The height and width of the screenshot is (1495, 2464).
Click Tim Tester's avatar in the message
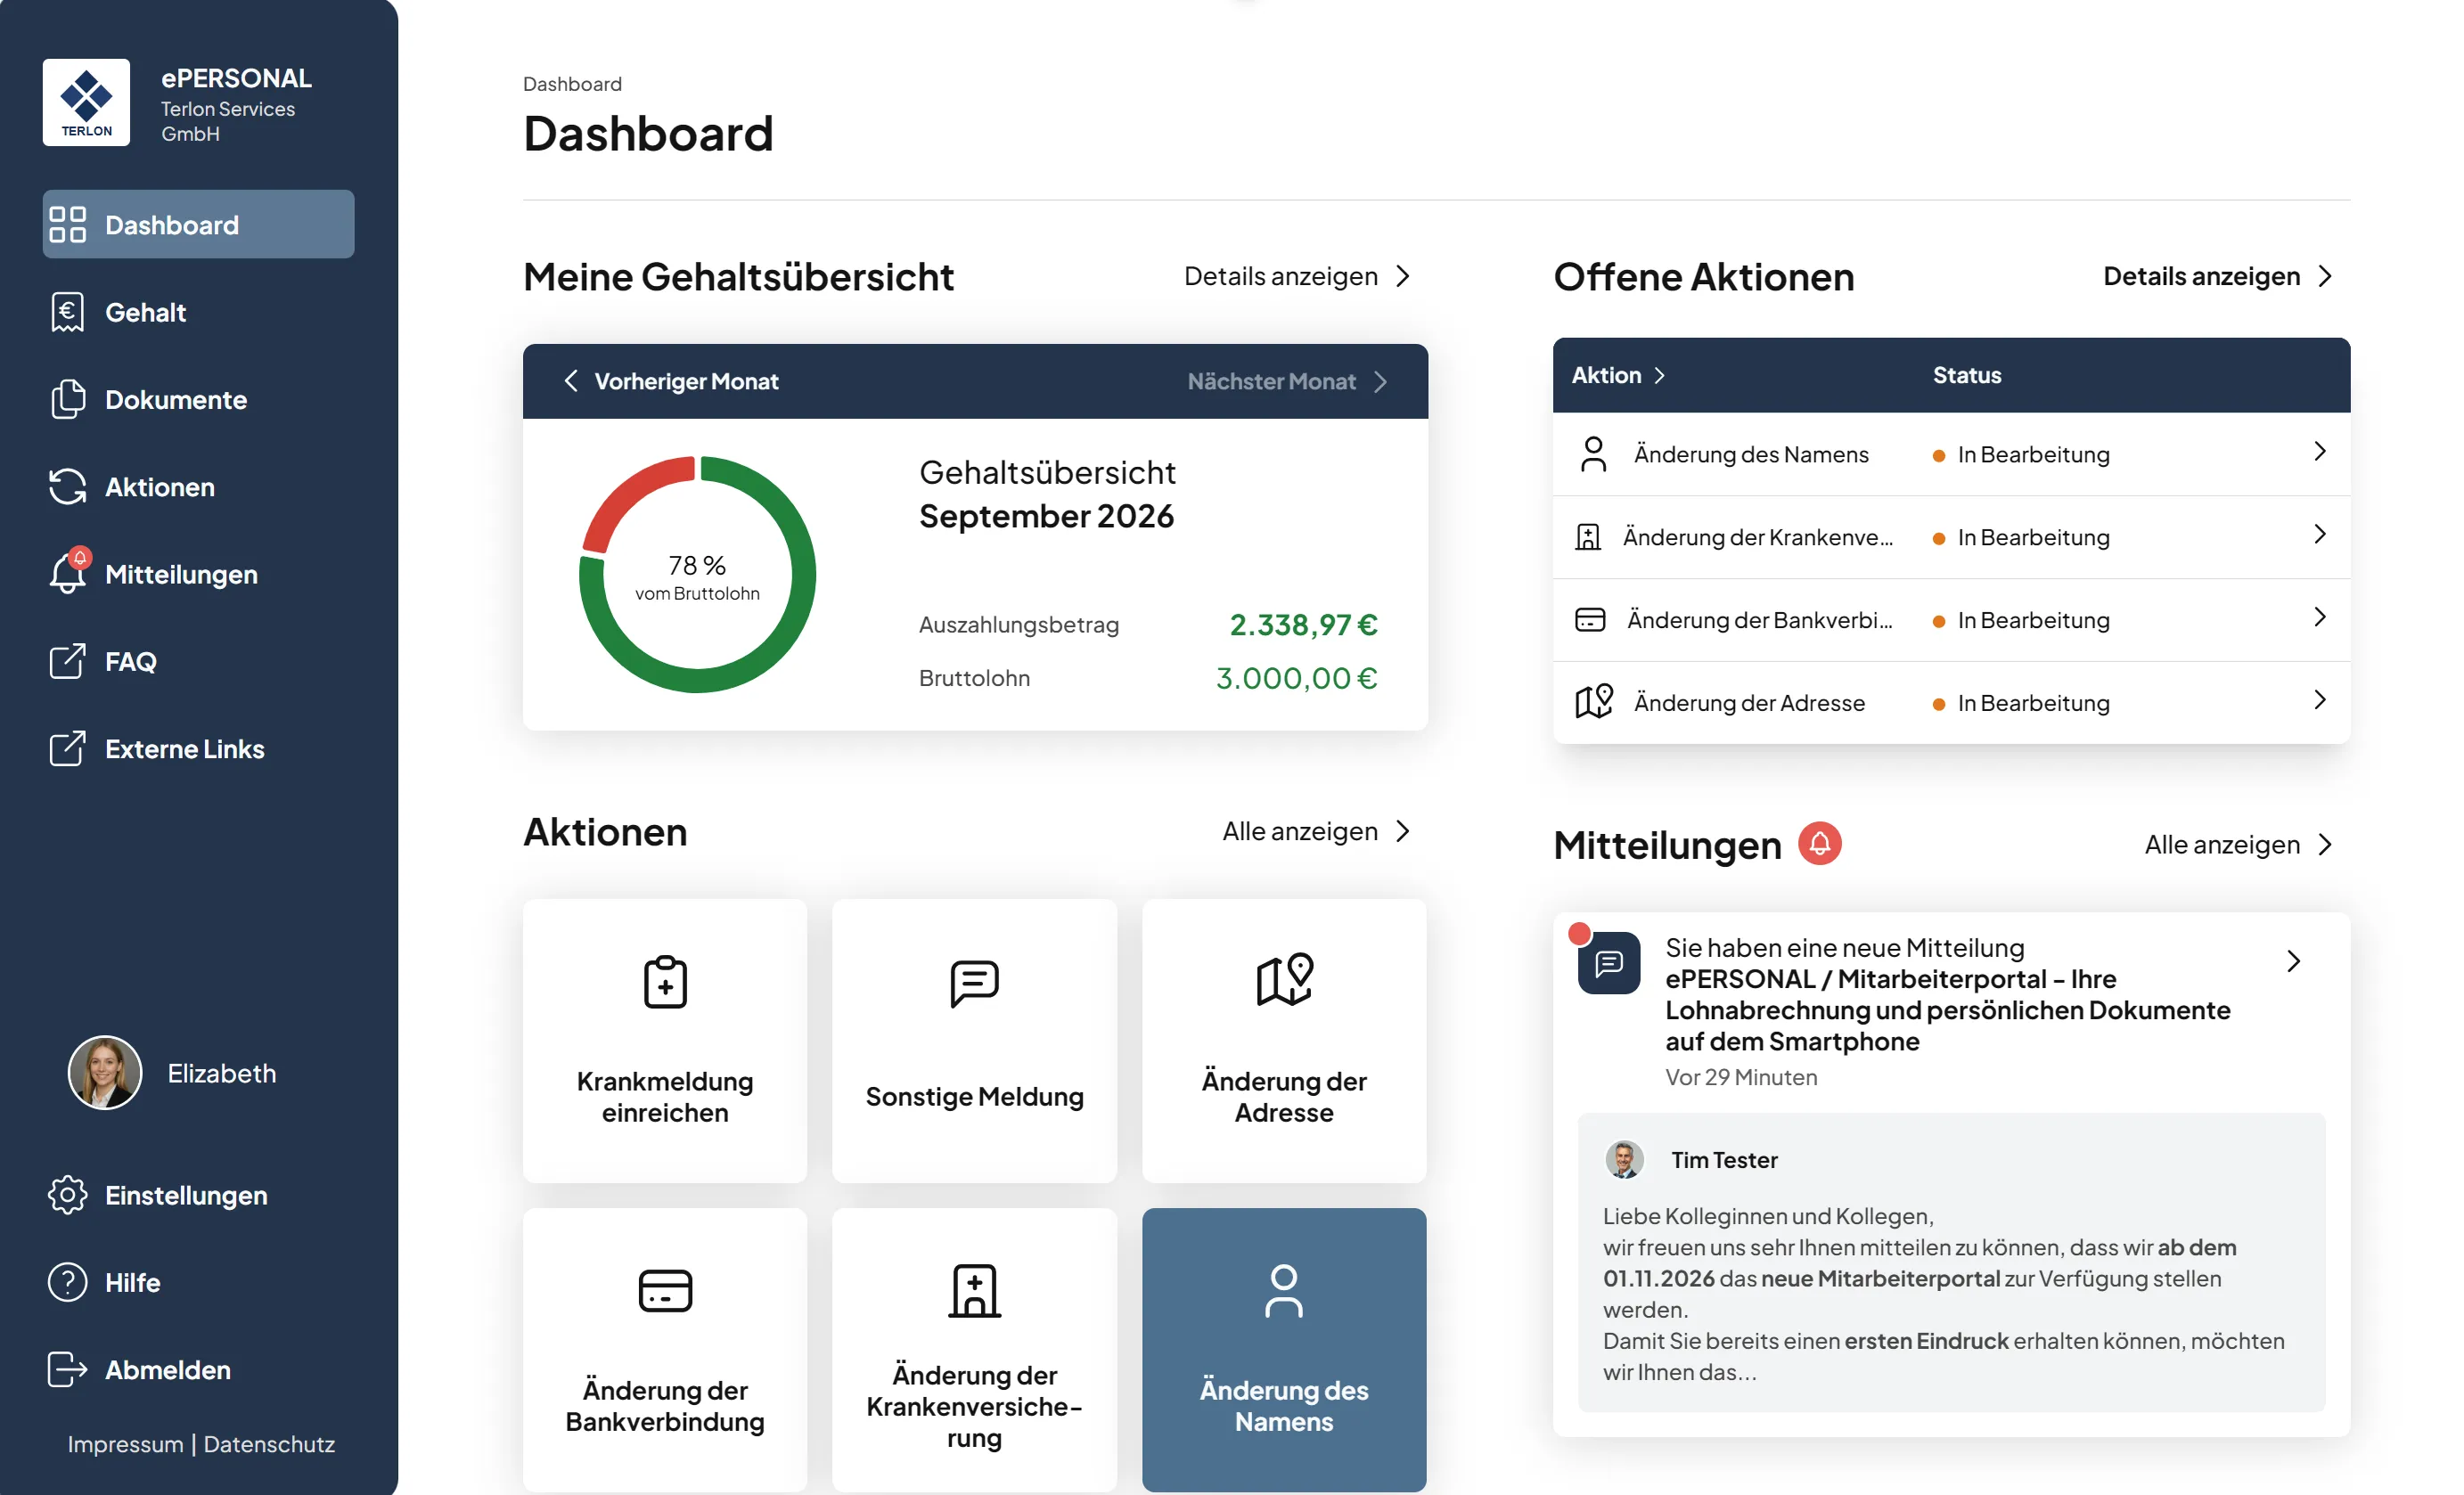point(1624,1160)
